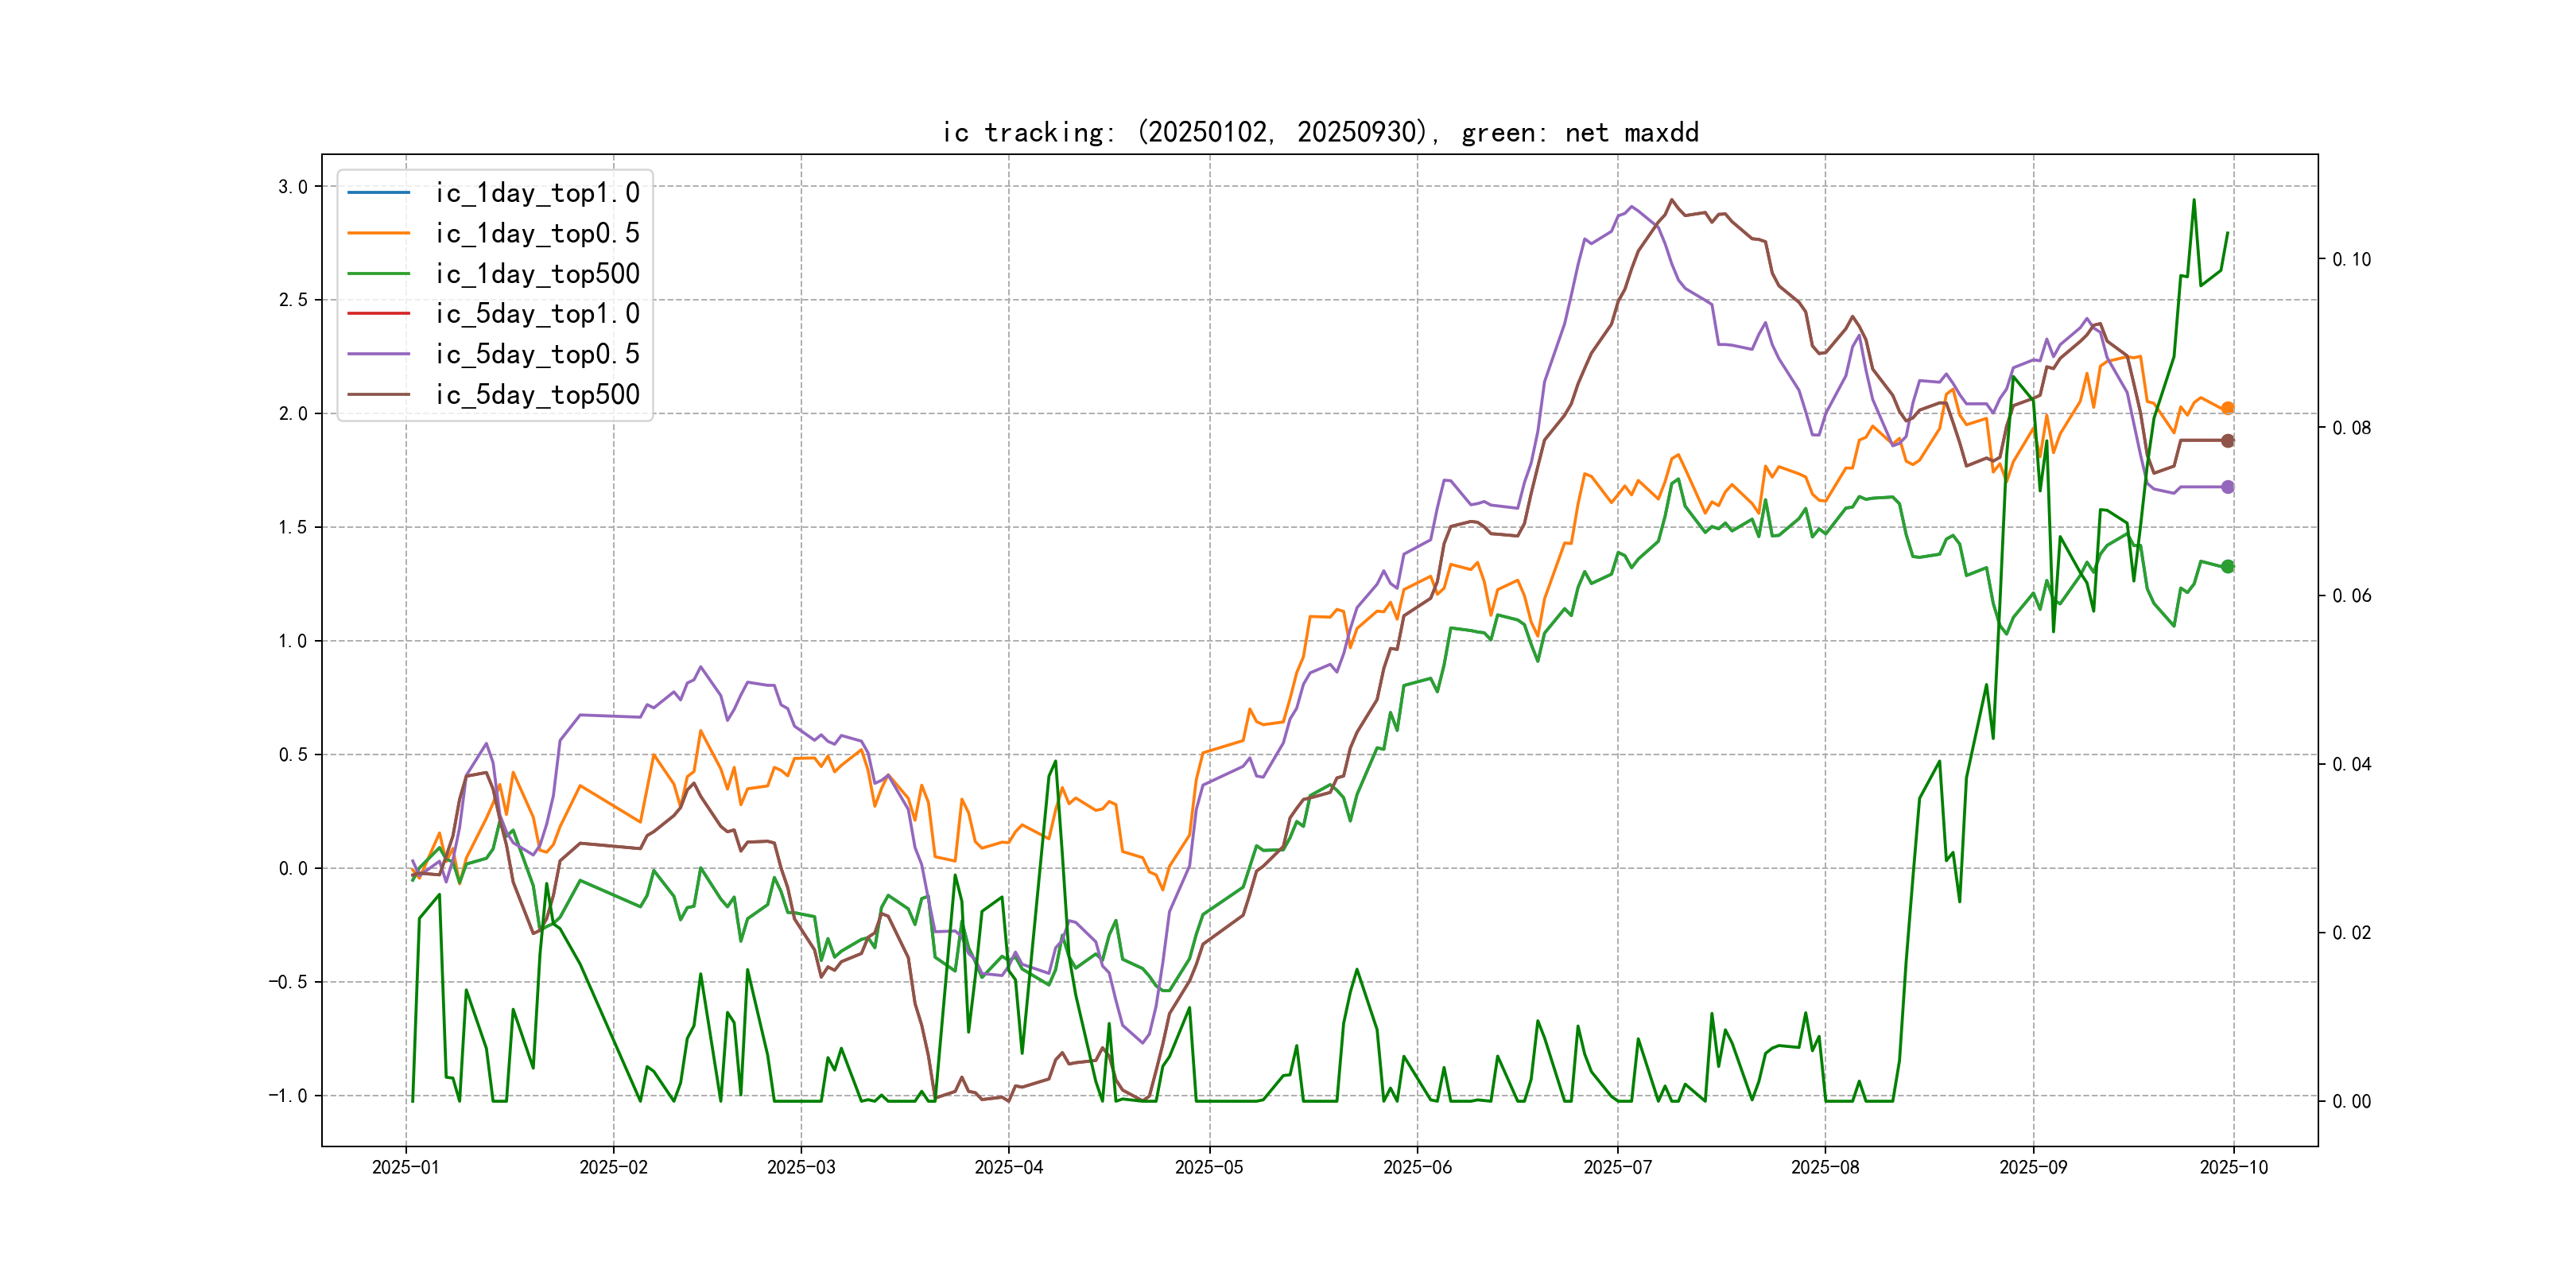Click the 2025-10 x-axis tick label

point(2233,1167)
